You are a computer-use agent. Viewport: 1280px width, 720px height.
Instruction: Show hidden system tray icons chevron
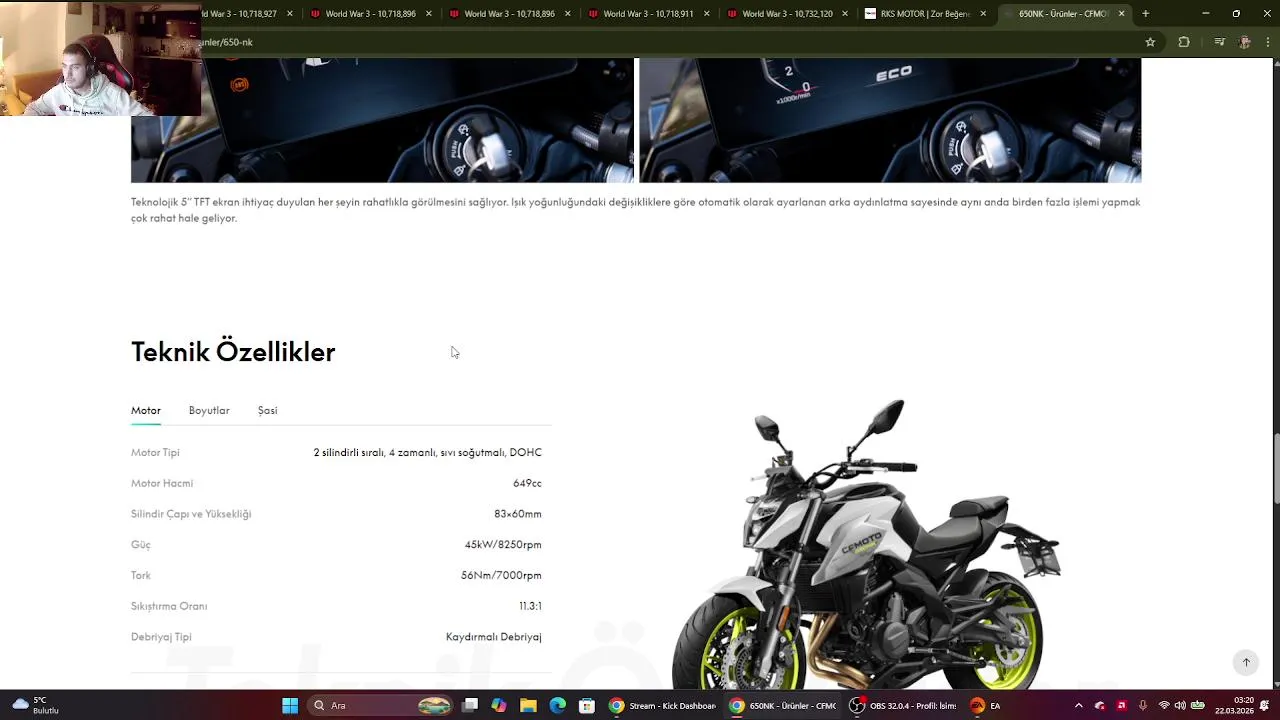pos(1078,706)
